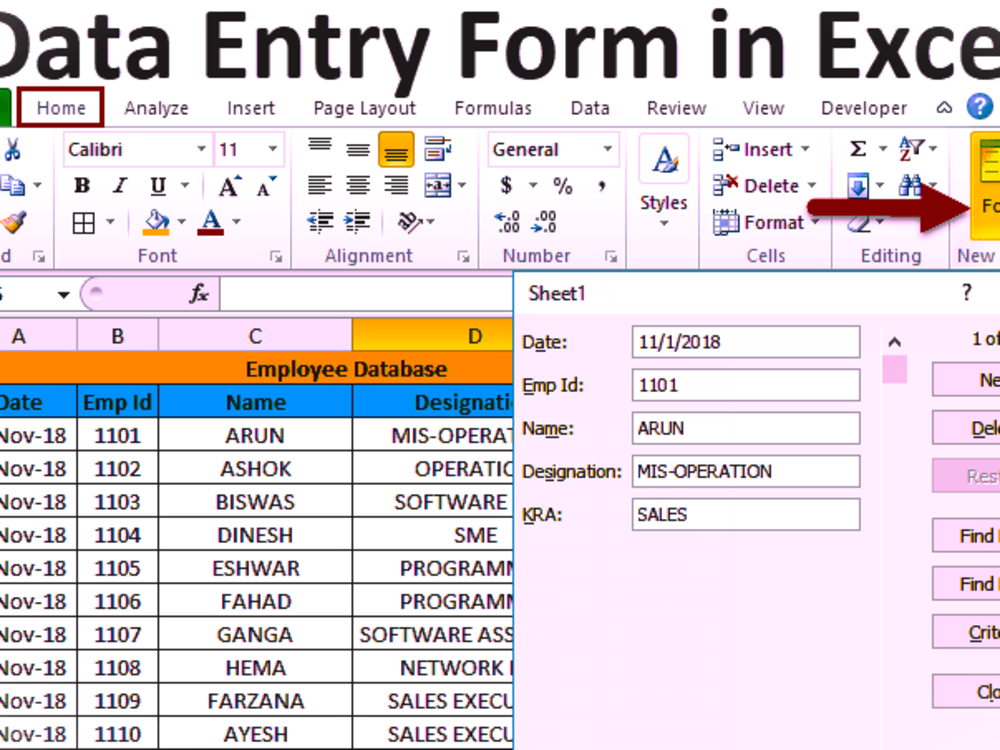The image size is (1000, 750).
Task: Select column C header
Action: pos(255,336)
